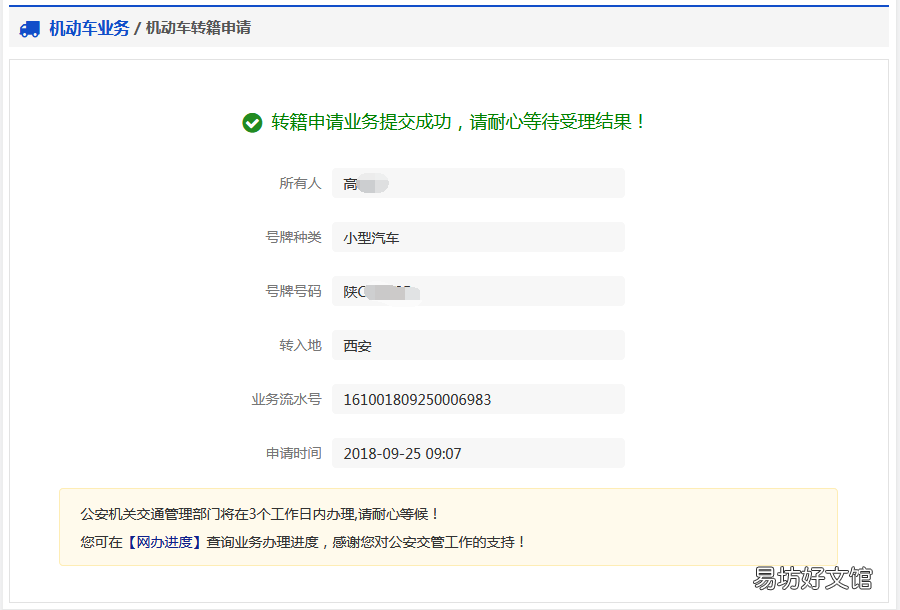The image size is (900, 610).
Task: Click the 业务流水号 label
Action: coord(286,399)
